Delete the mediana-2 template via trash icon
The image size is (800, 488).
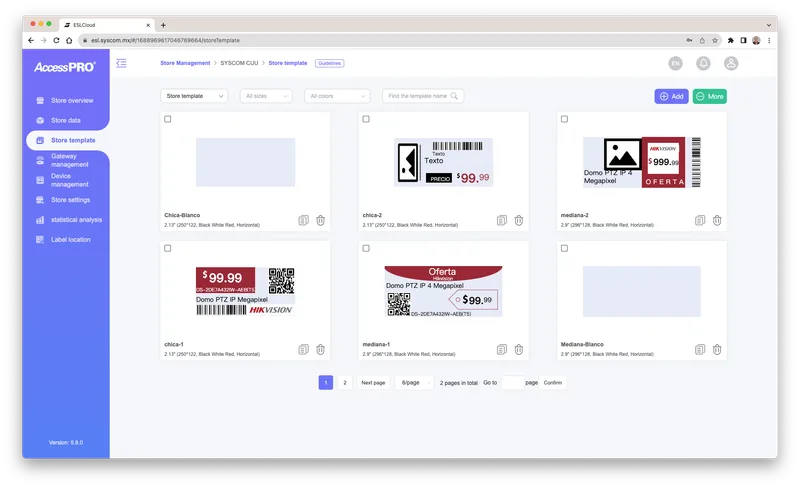tap(717, 221)
